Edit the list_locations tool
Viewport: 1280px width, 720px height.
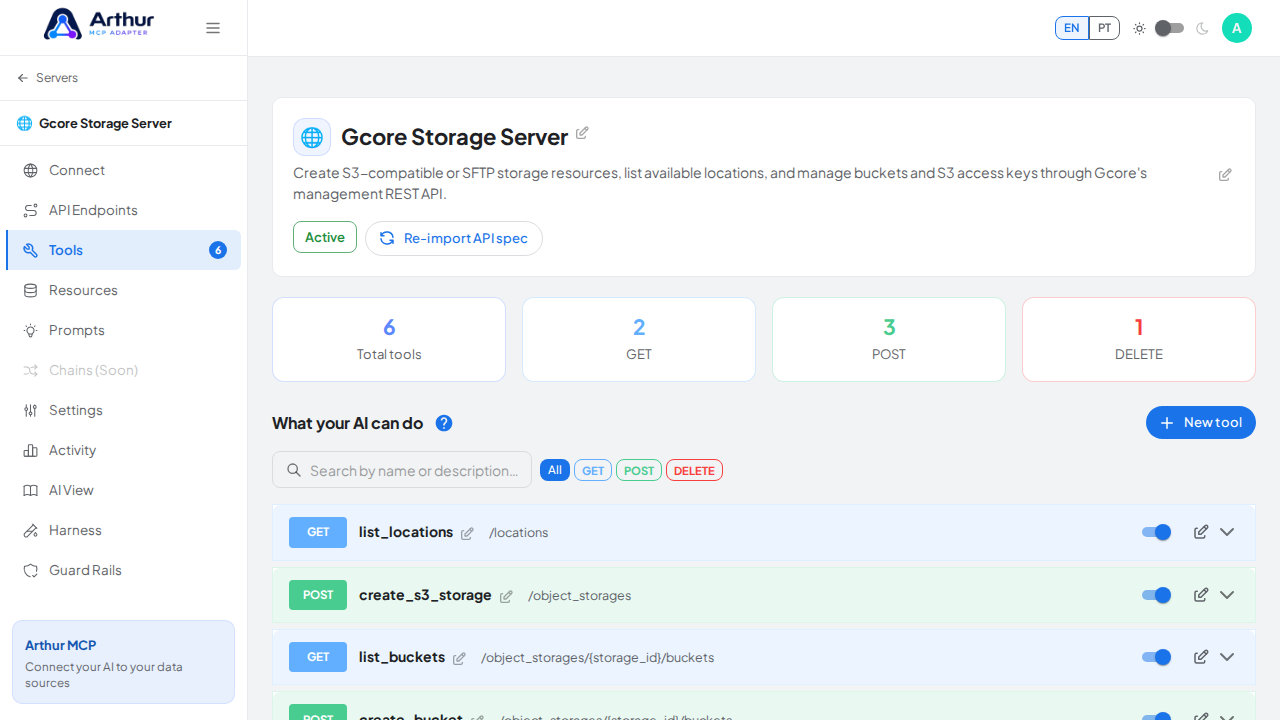tap(1201, 532)
